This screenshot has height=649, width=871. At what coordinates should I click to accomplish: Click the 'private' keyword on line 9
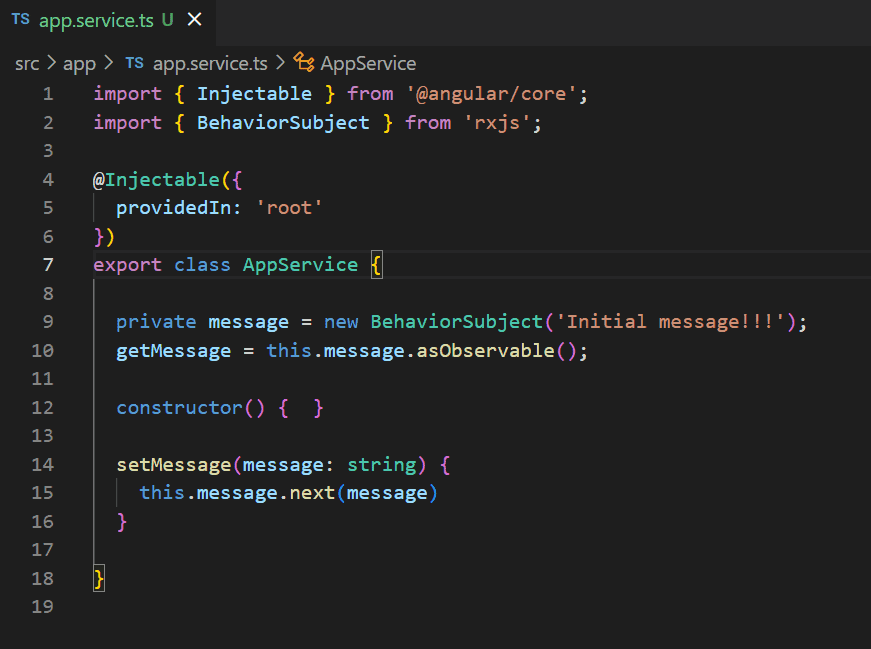[x=156, y=322]
